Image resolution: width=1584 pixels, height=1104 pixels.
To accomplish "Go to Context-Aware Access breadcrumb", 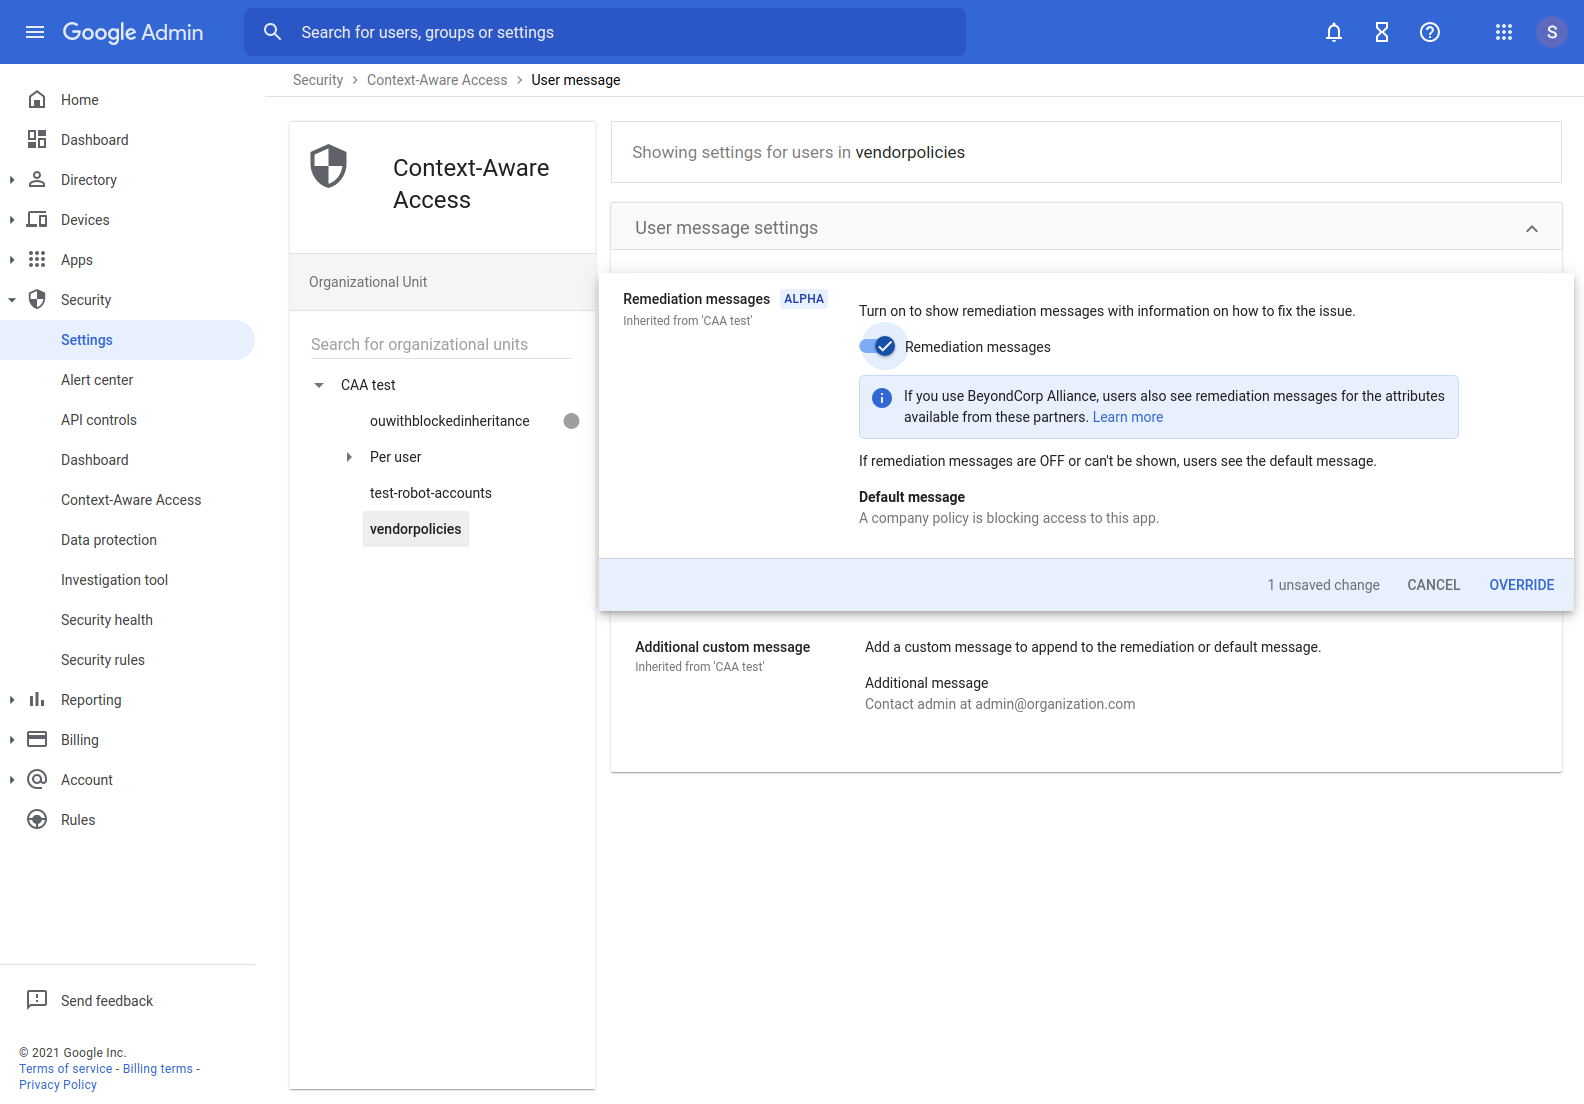I will [x=437, y=80].
